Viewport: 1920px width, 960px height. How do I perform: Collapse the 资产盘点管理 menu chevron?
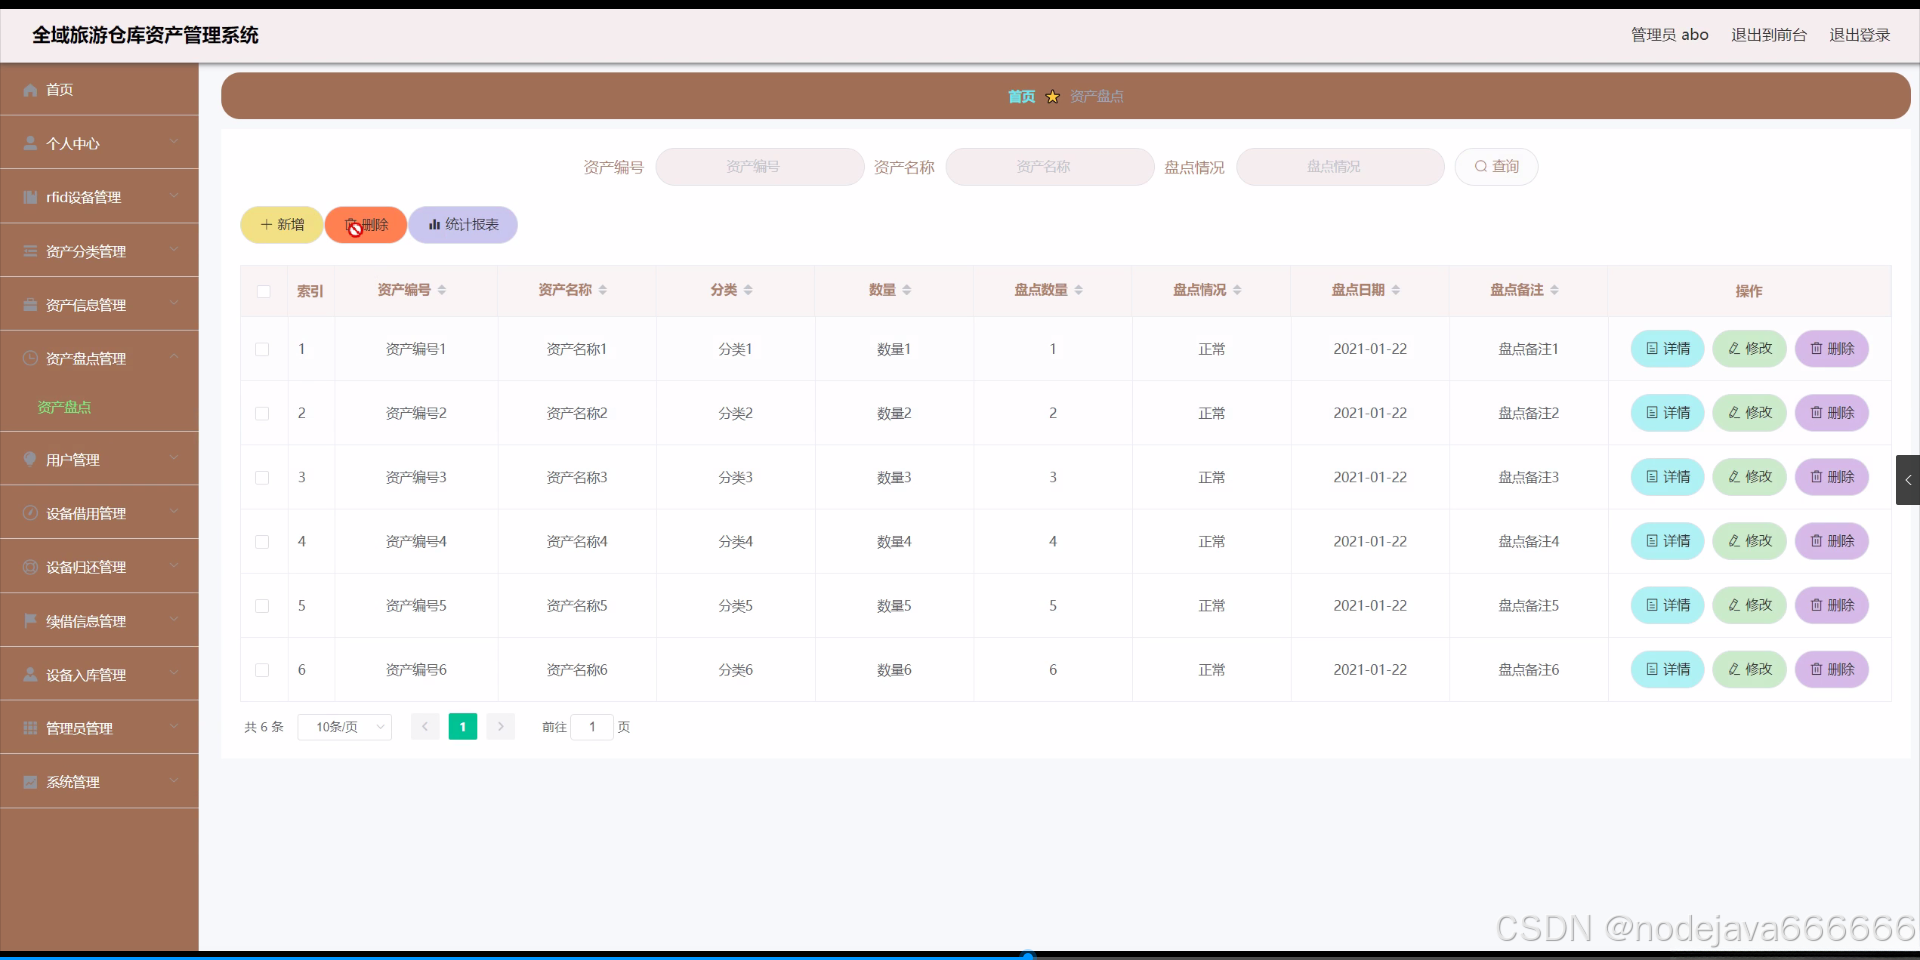pyautogui.click(x=174, y=357)
